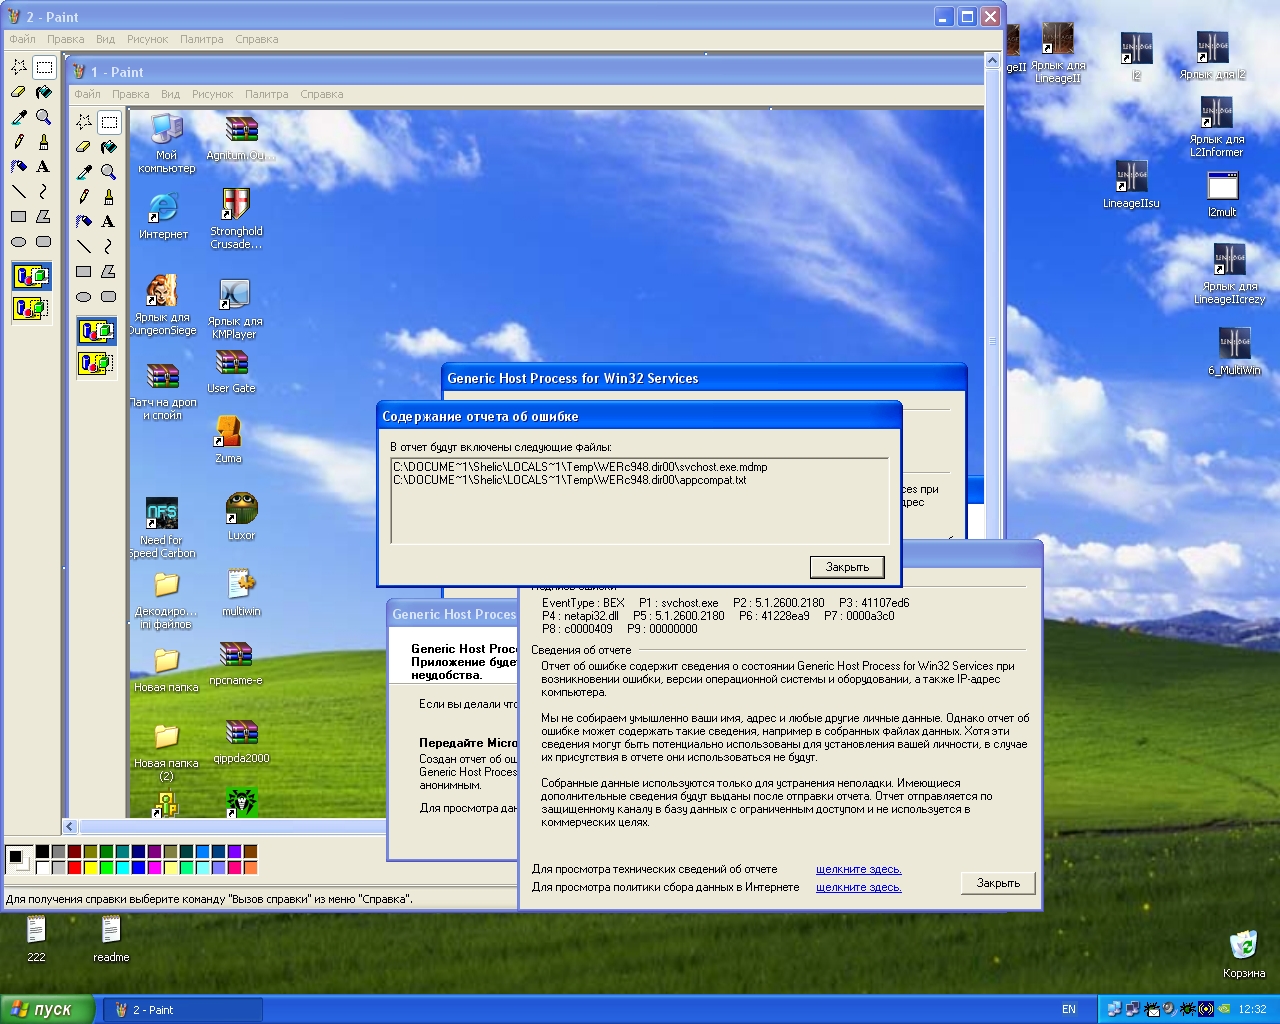Activate the Magnifier tool in 2 - Paint toolbox
Viewport: 1280px width, 1024px height.
click(44, 117)
